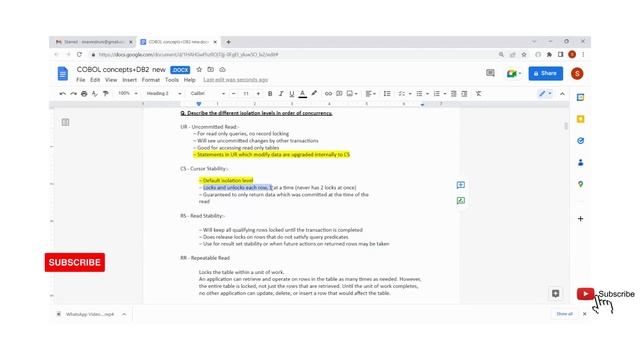The width and height of the screenshot is (640, 360).
Task: Open the Heading 2 style dropdown
Action: (x=163, y=93)
